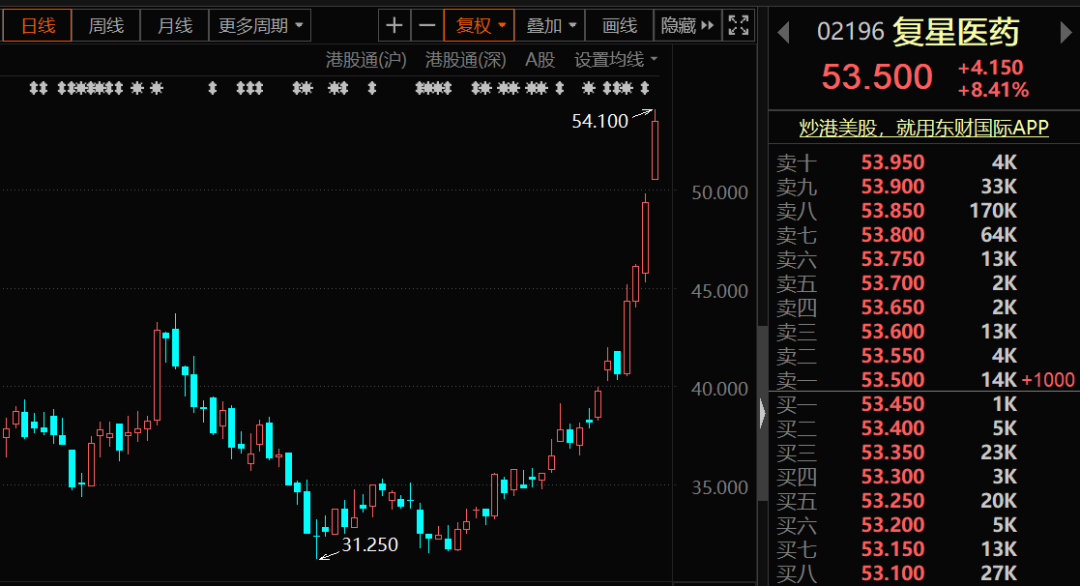Zoom out chart with the minus button

[427, 25]
